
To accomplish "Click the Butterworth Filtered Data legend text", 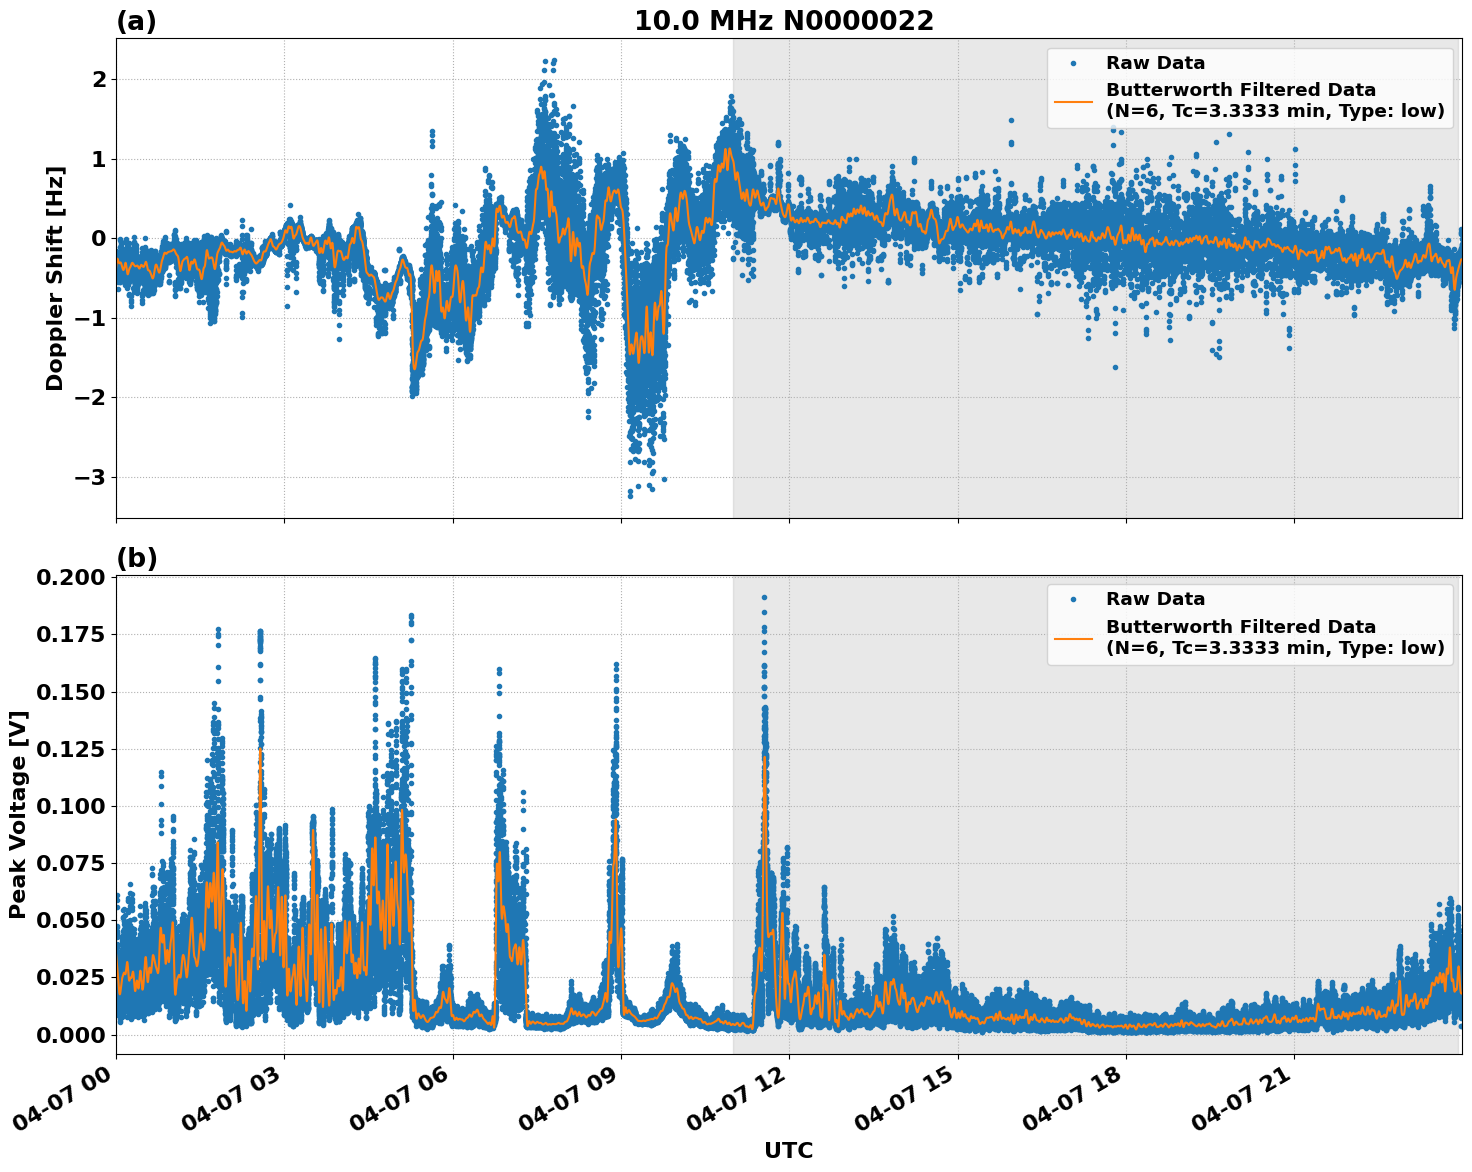I will [x=1240, y=90].
